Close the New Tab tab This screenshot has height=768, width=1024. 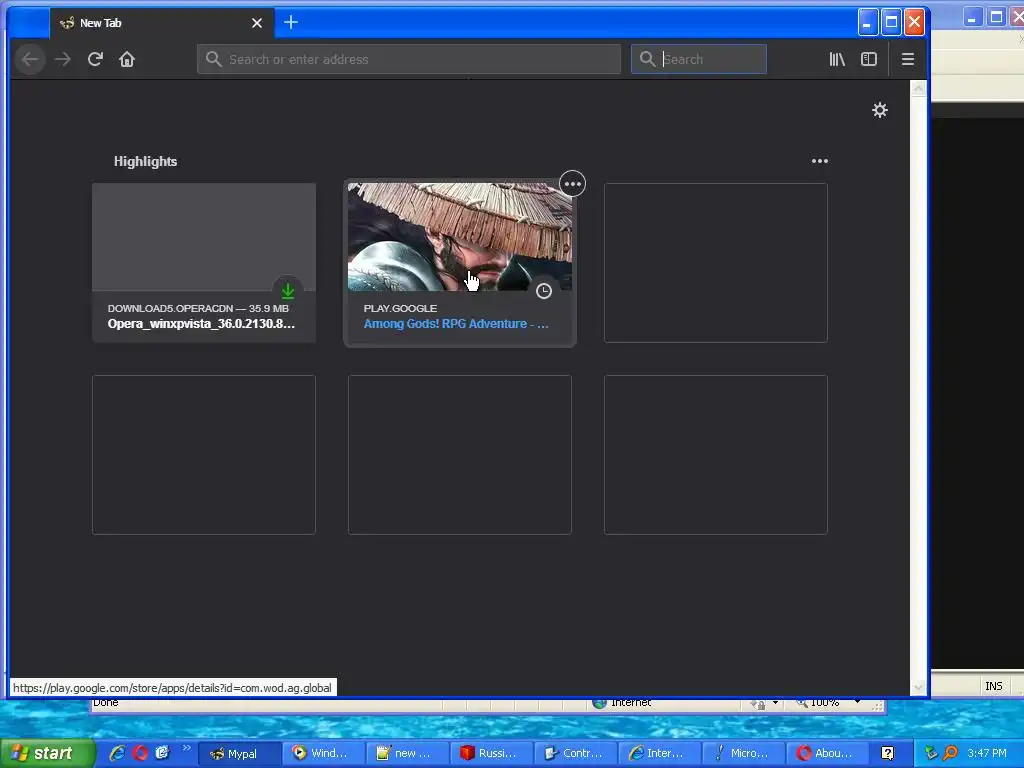tap(257, 23)
